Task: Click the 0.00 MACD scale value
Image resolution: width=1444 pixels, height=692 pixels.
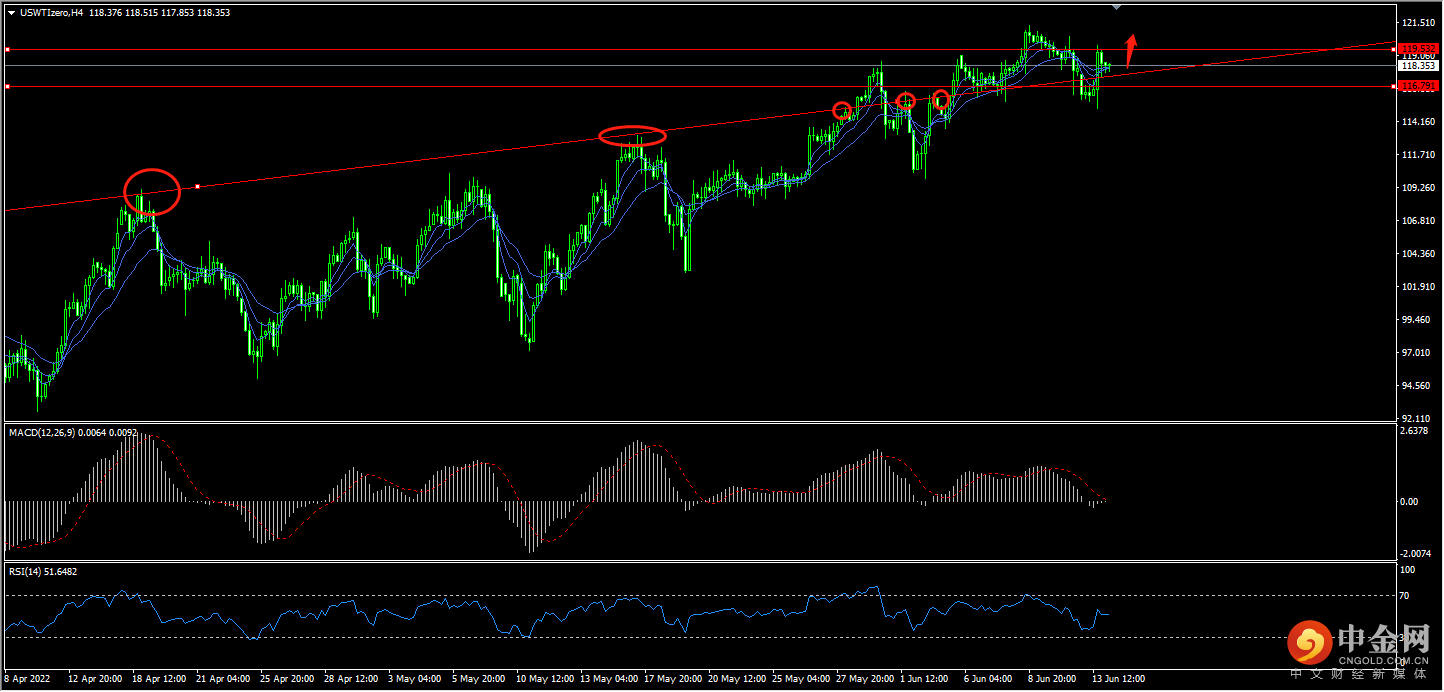Action: [1411, 502]
